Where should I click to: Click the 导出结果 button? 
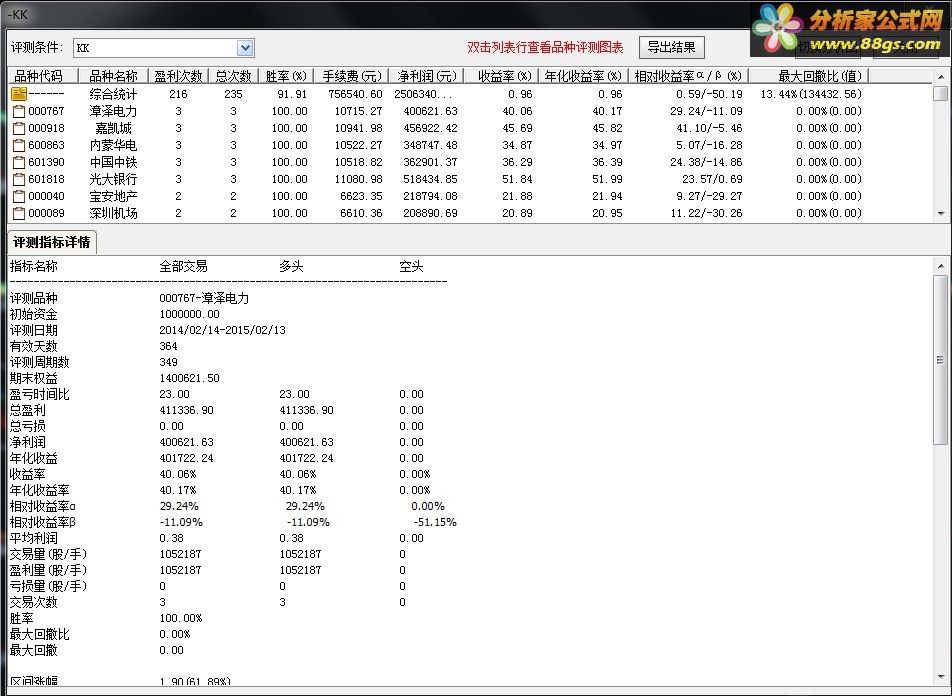[672, 47]
